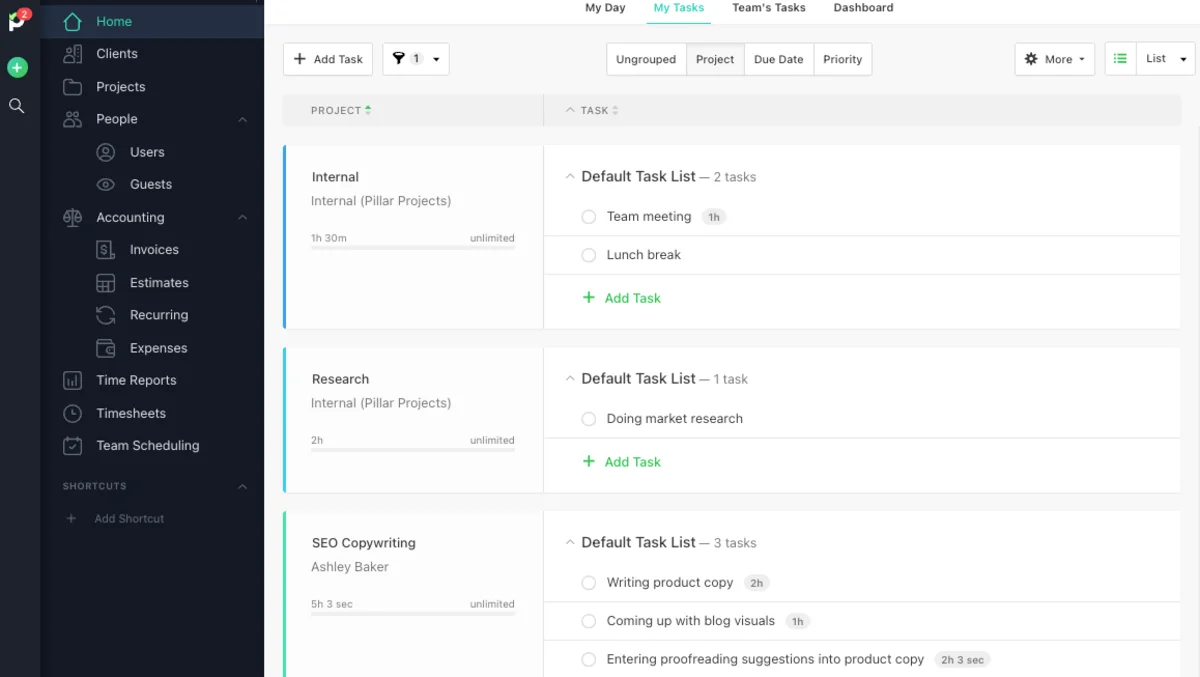Click the Users person icon
The width and height of the screenshot is (1200, 677).
click(x=105, y=152)
